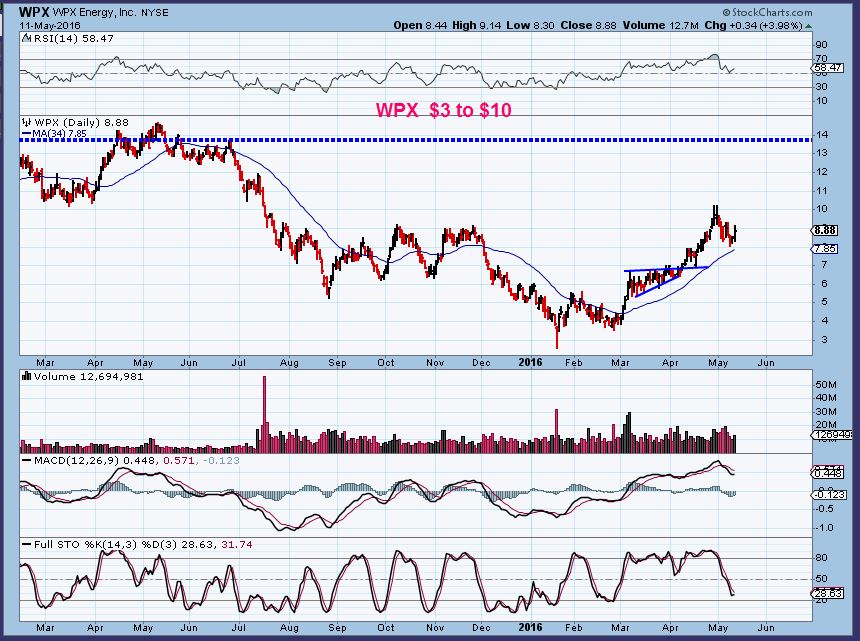Click the 'MA(34) 7.85' moving average legend text
The width and height of the screenshot is (860, 641).
click(59, 133)
